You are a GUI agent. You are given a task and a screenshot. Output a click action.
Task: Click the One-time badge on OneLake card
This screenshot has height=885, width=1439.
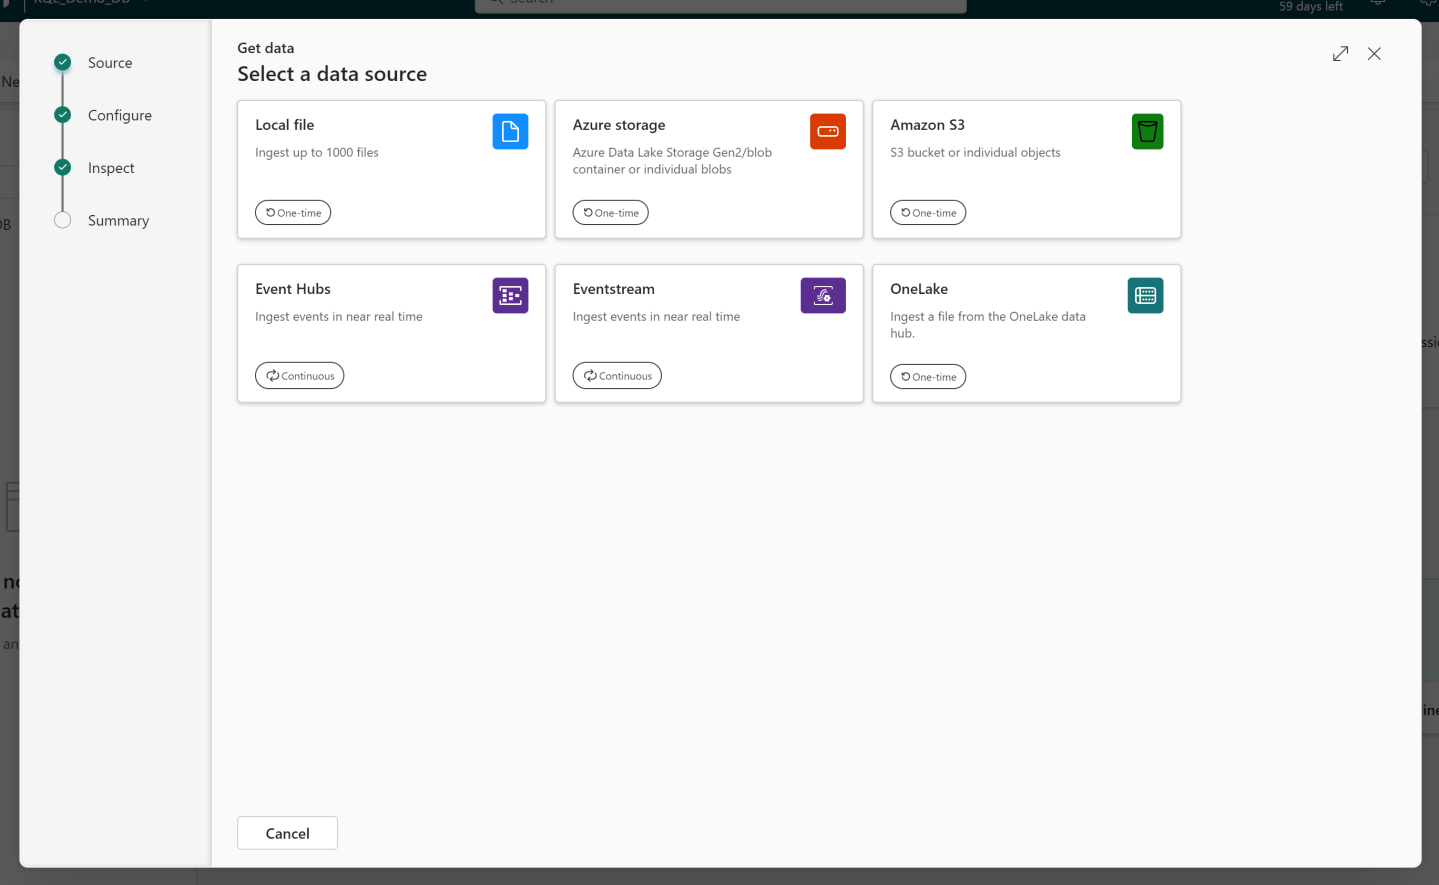[x=928, y=377]
